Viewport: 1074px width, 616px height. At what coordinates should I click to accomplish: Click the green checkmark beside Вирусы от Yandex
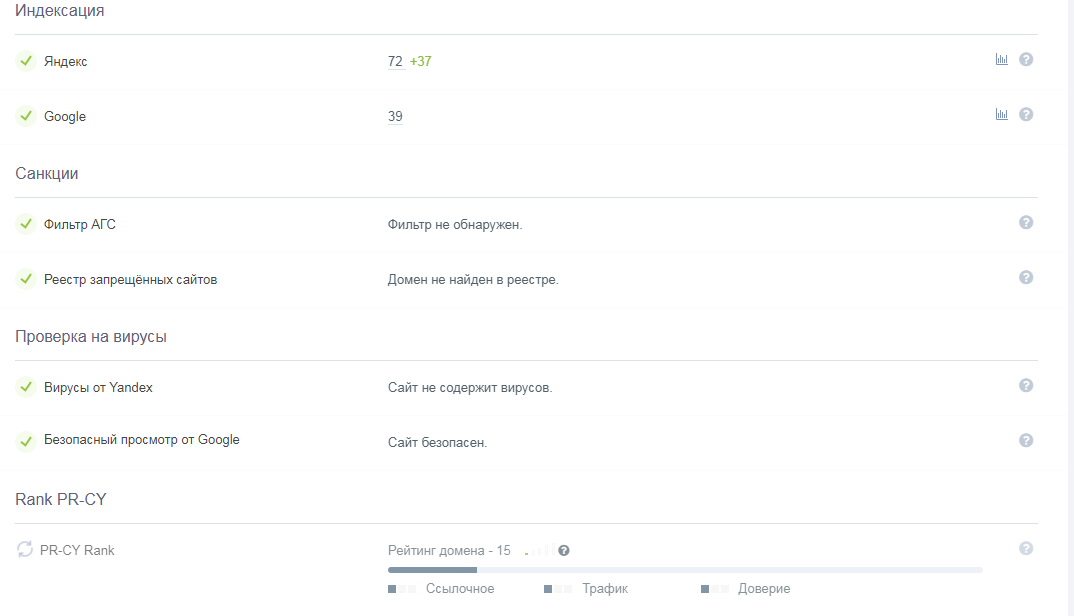coord(26,387)
